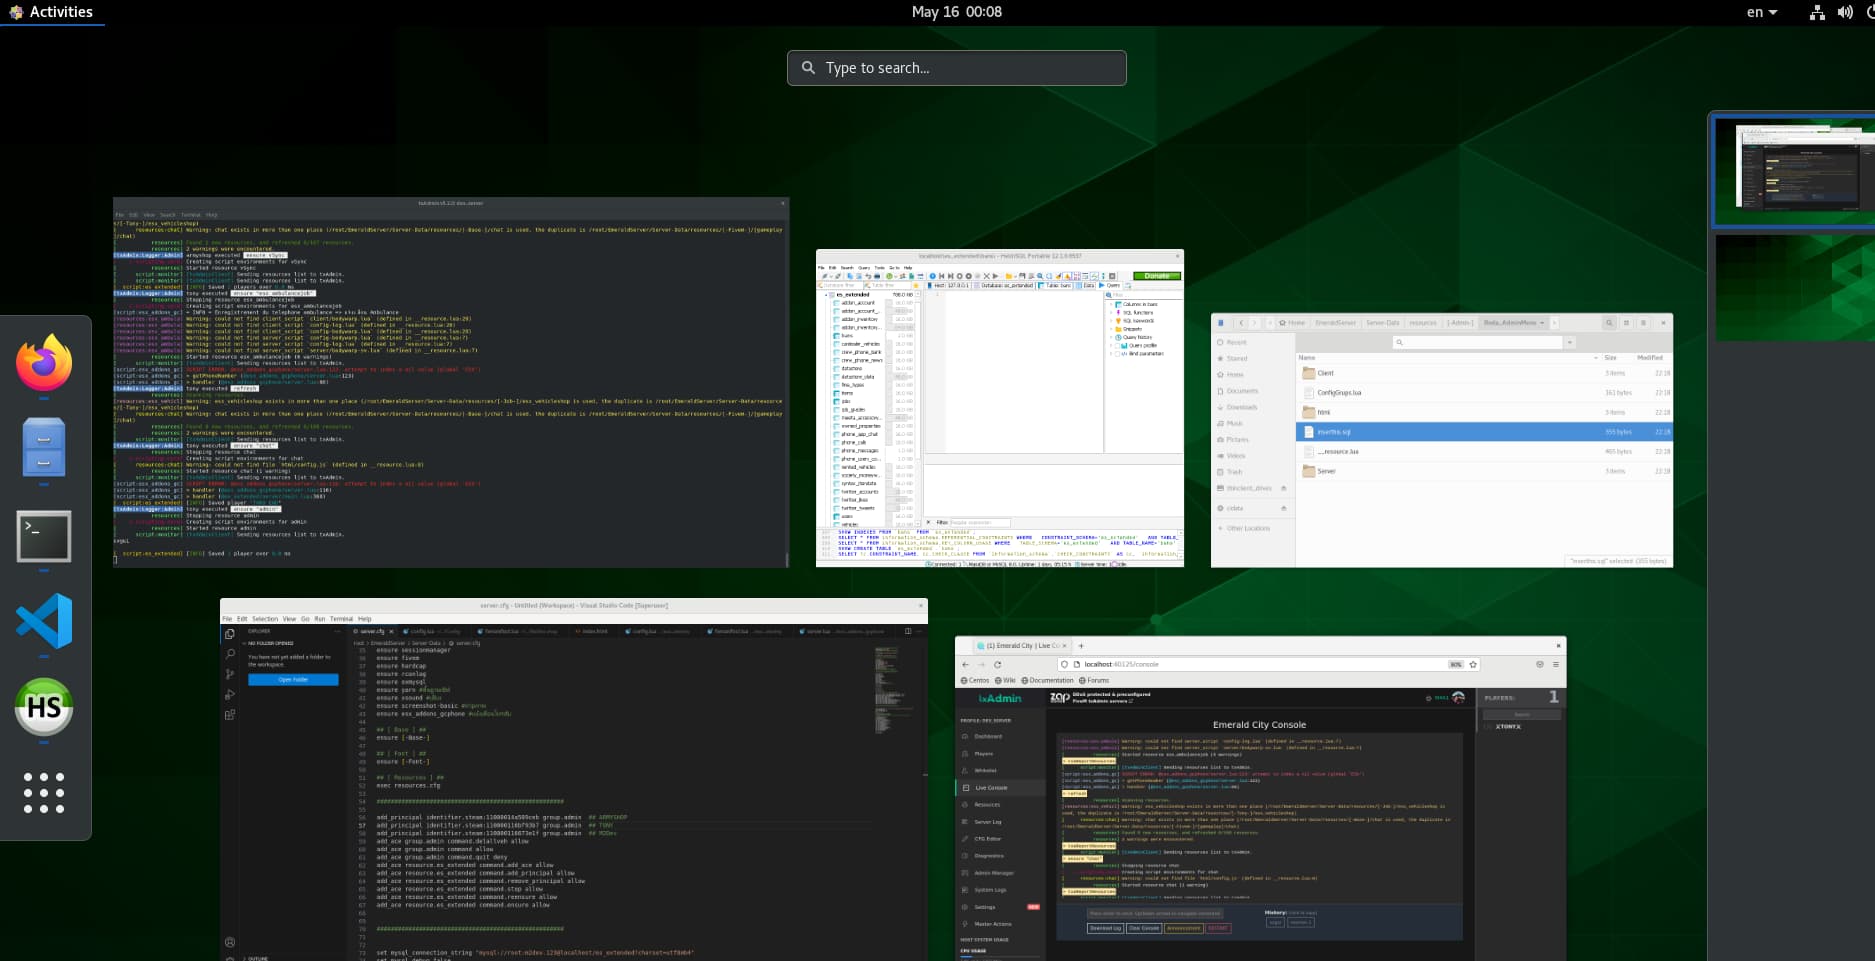Open the Files manager dock icon
This screenshot has width=1875, height=961.
pyautogui.click(x=44, y=447)
